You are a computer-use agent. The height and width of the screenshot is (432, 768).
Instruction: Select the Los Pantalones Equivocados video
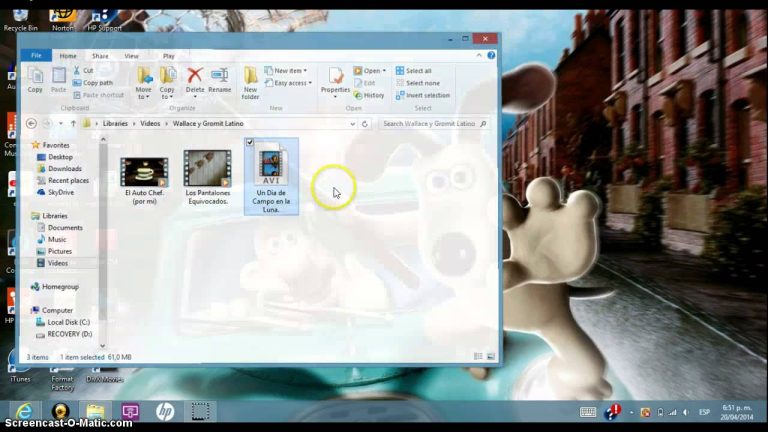(208, 177)
